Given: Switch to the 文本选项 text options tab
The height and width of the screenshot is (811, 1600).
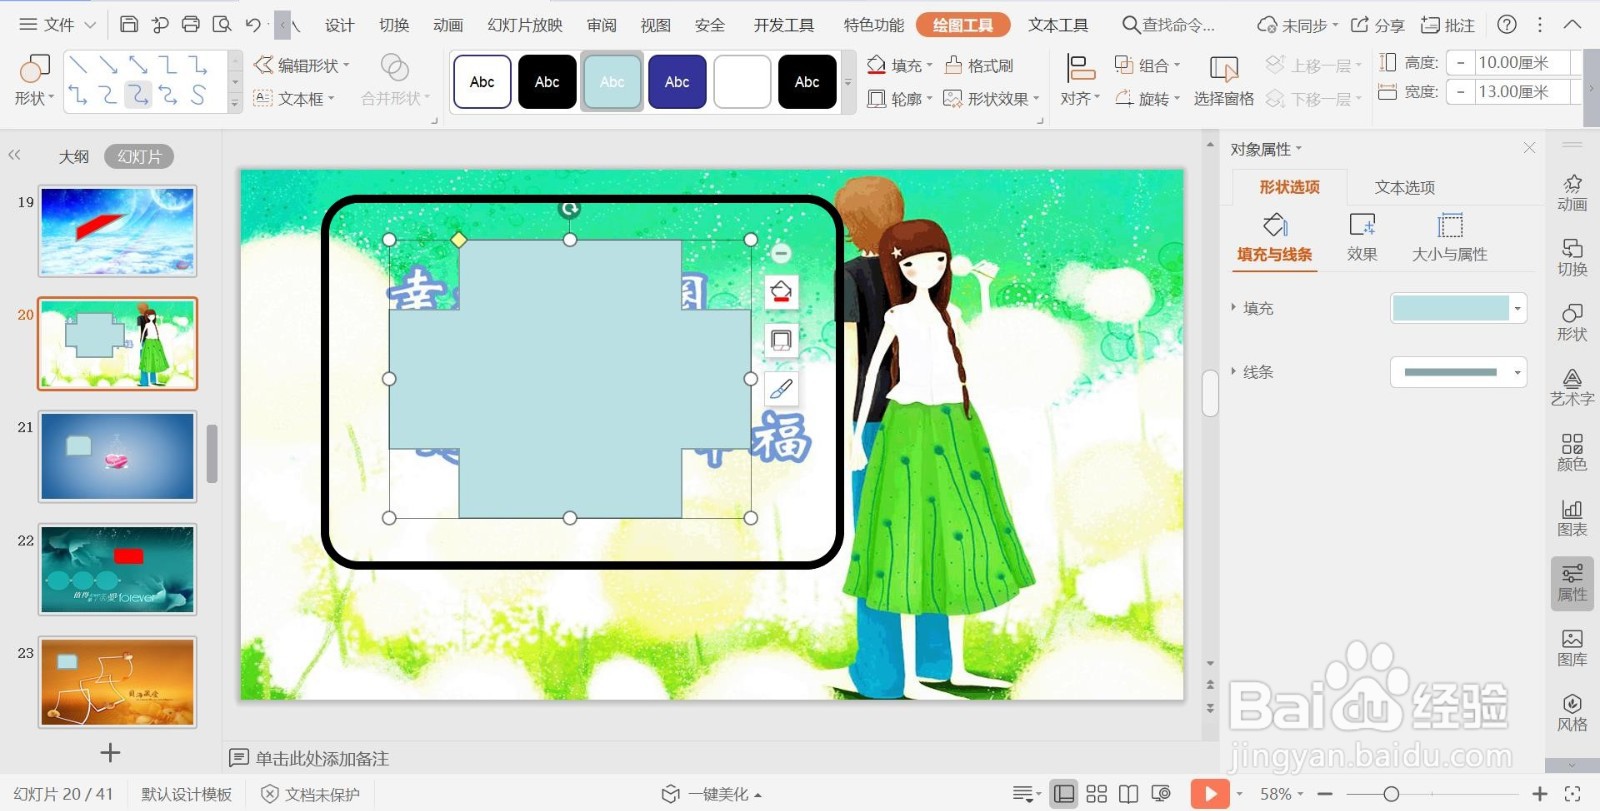Looking at the screenshot, I should (1404, 187).
